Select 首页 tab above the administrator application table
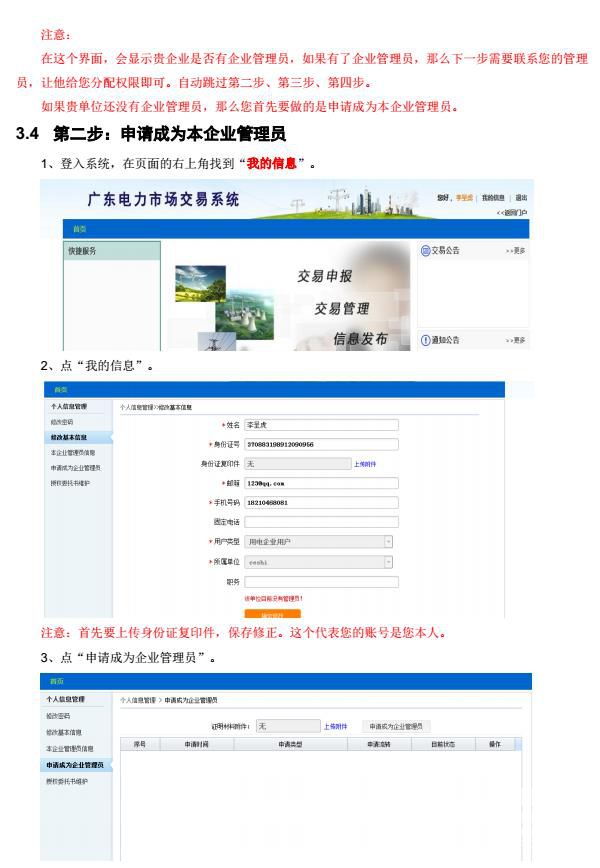The image size is (600, 868). click(x=56, y=681)
